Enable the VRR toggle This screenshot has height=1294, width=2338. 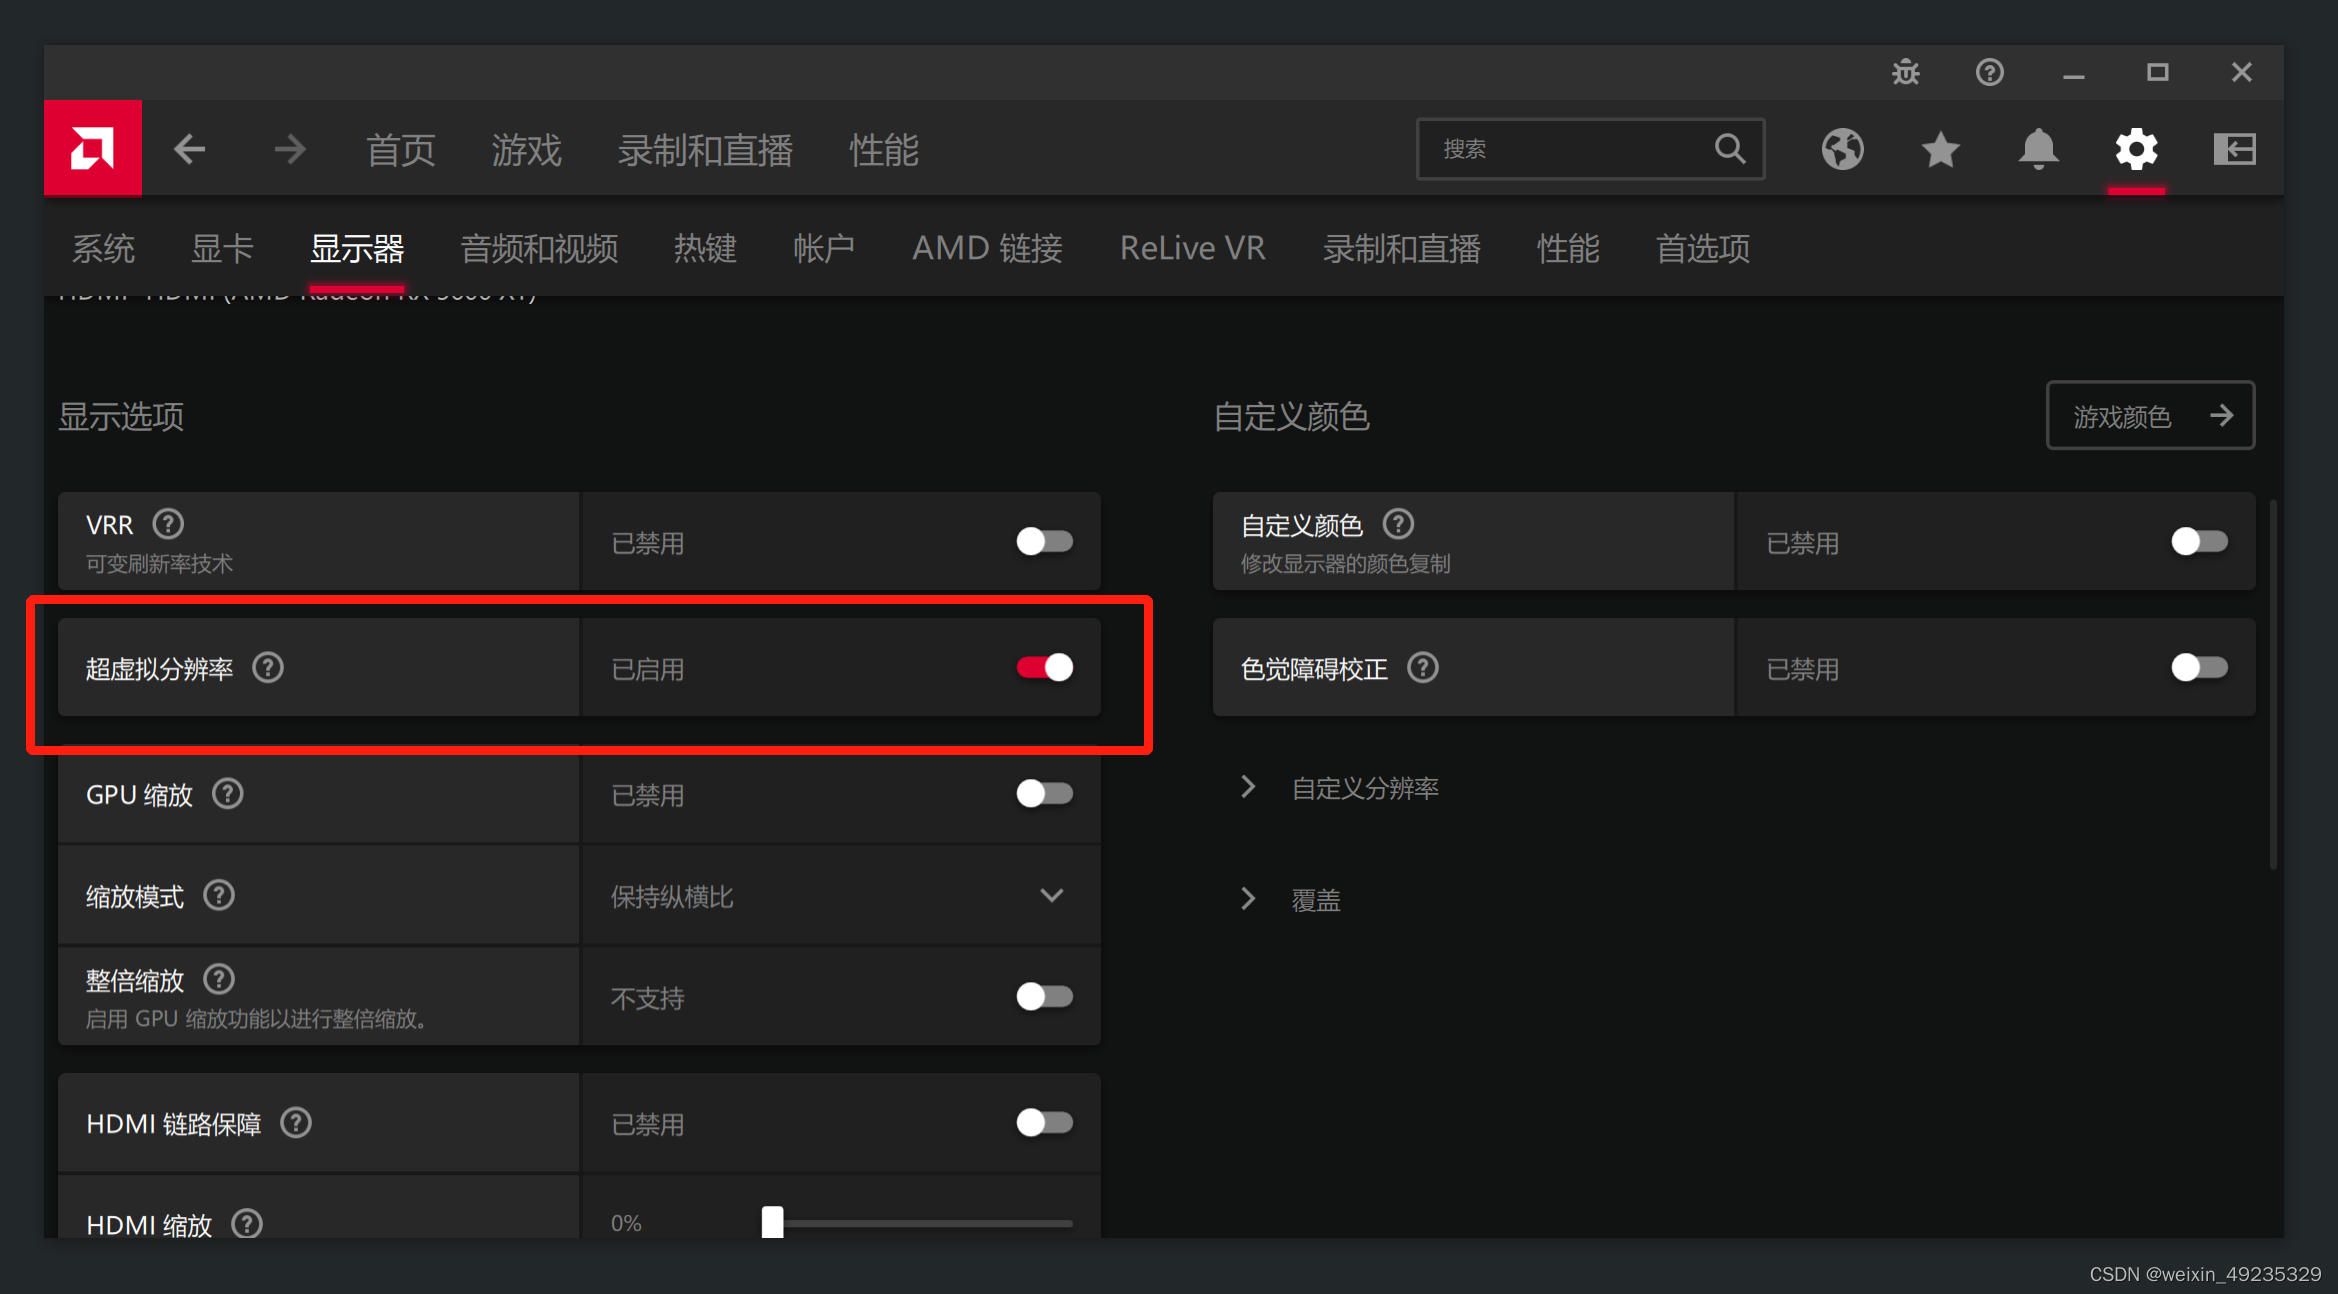[x=1044, y=541]
